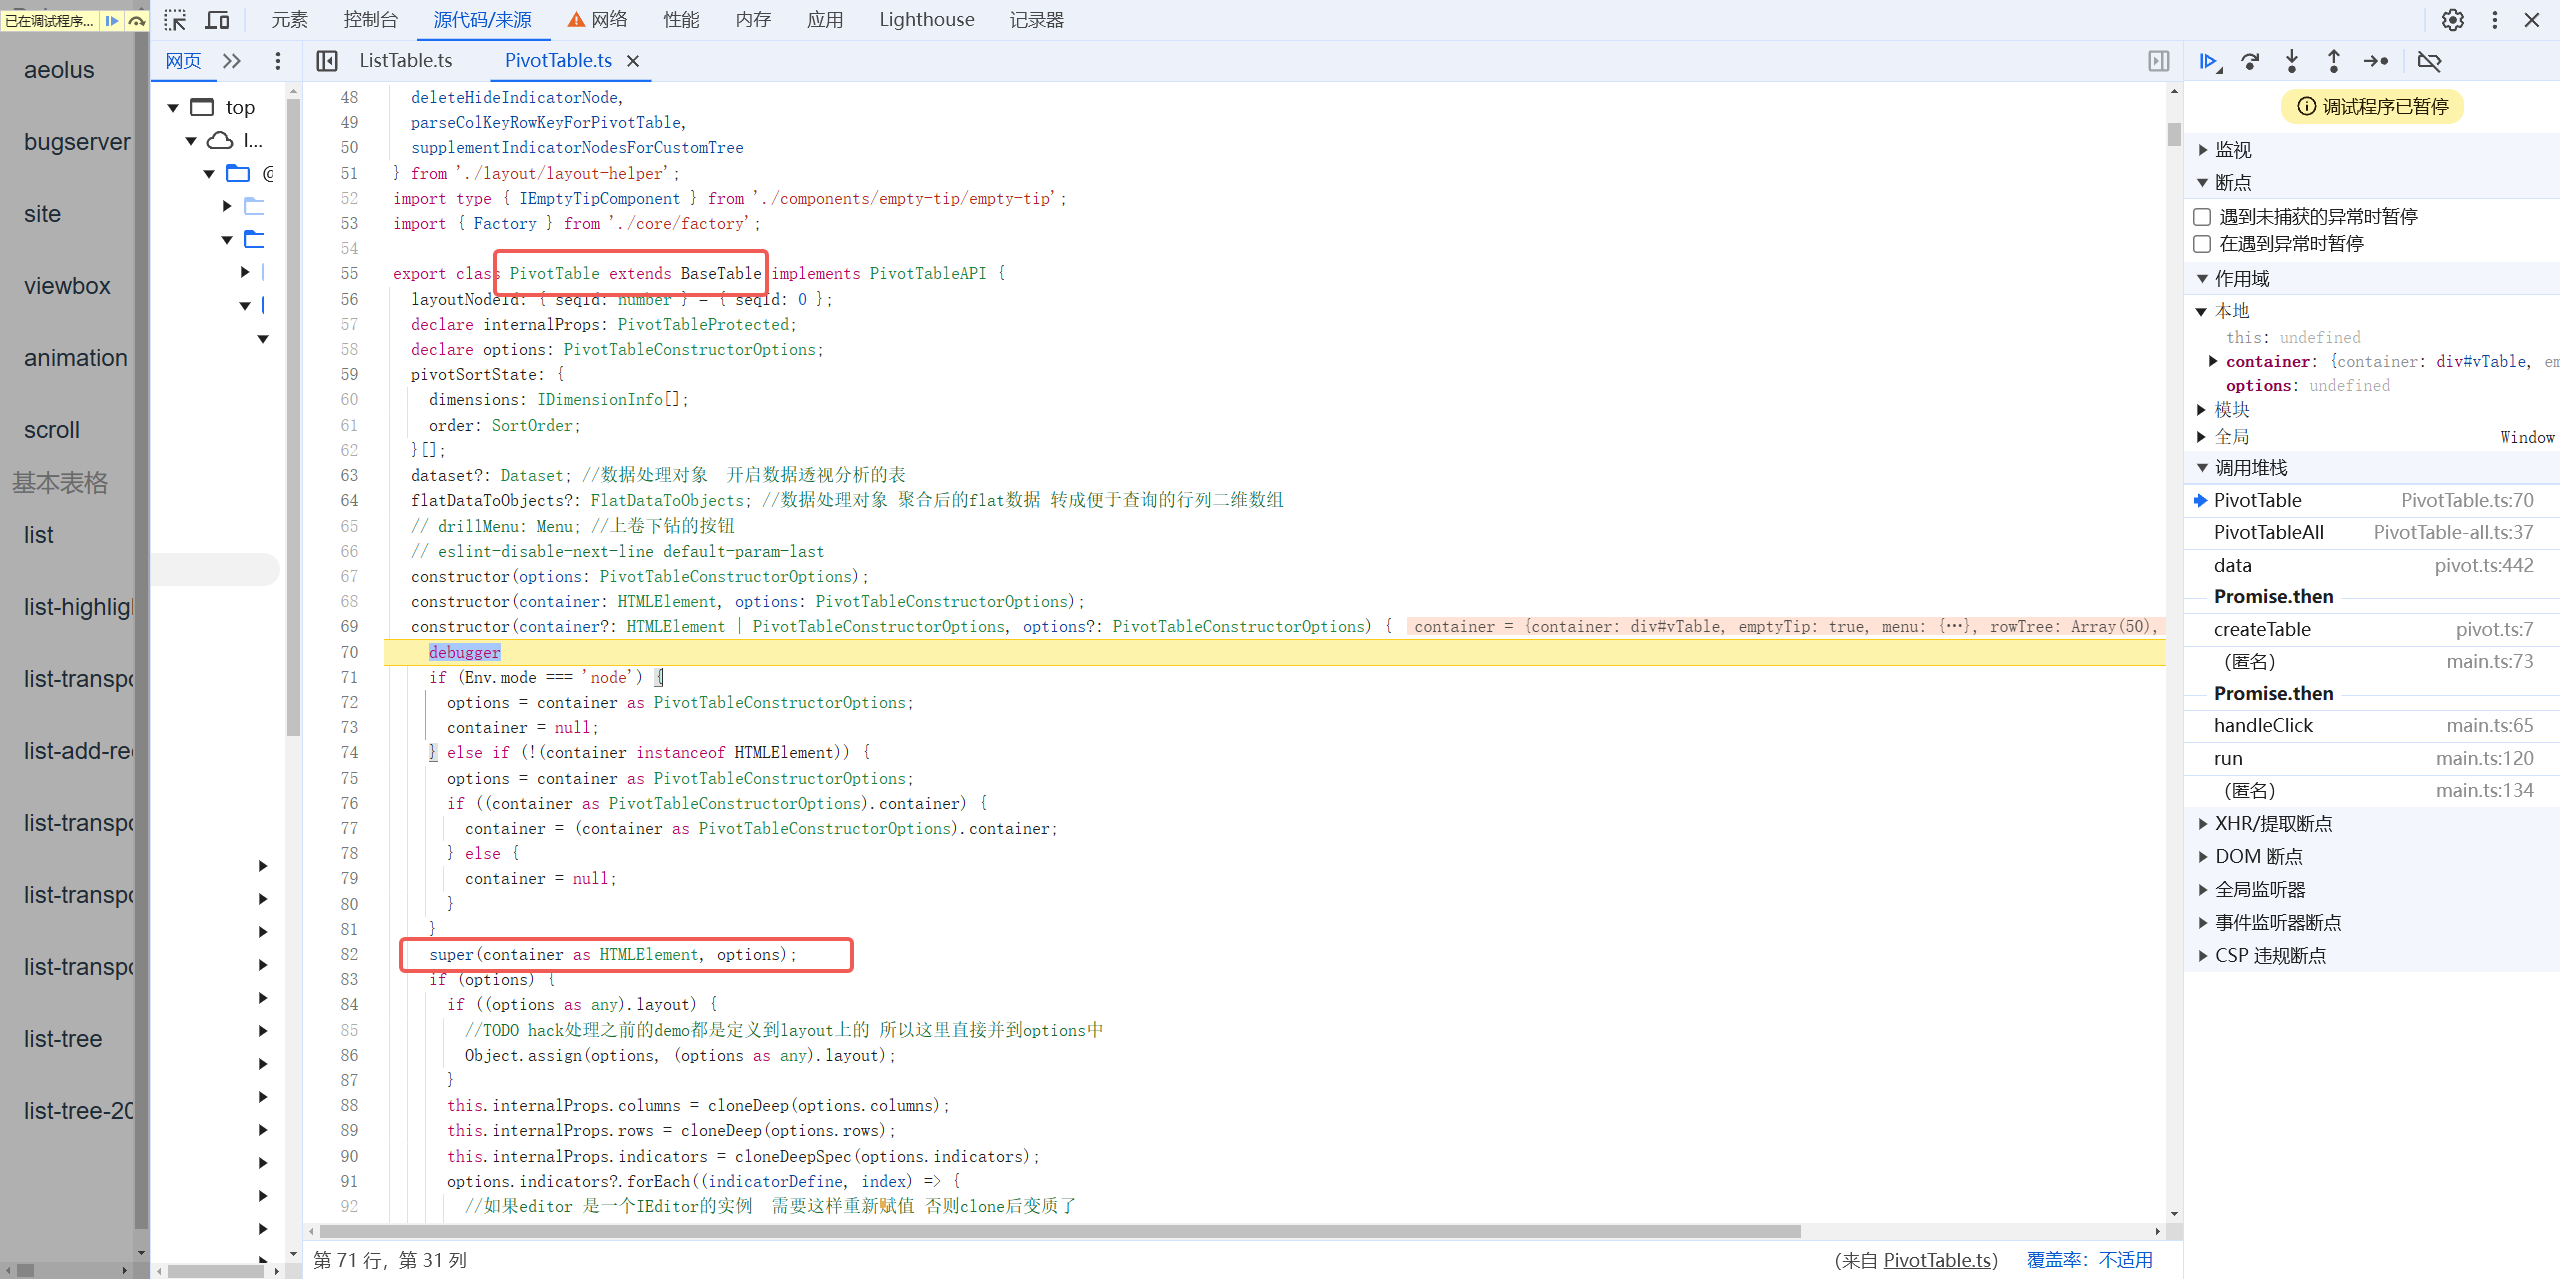This screenshot has height=1279, width=2560.
Task: Switch to the ListTable.ts file tab
Action: pos(405,61)
